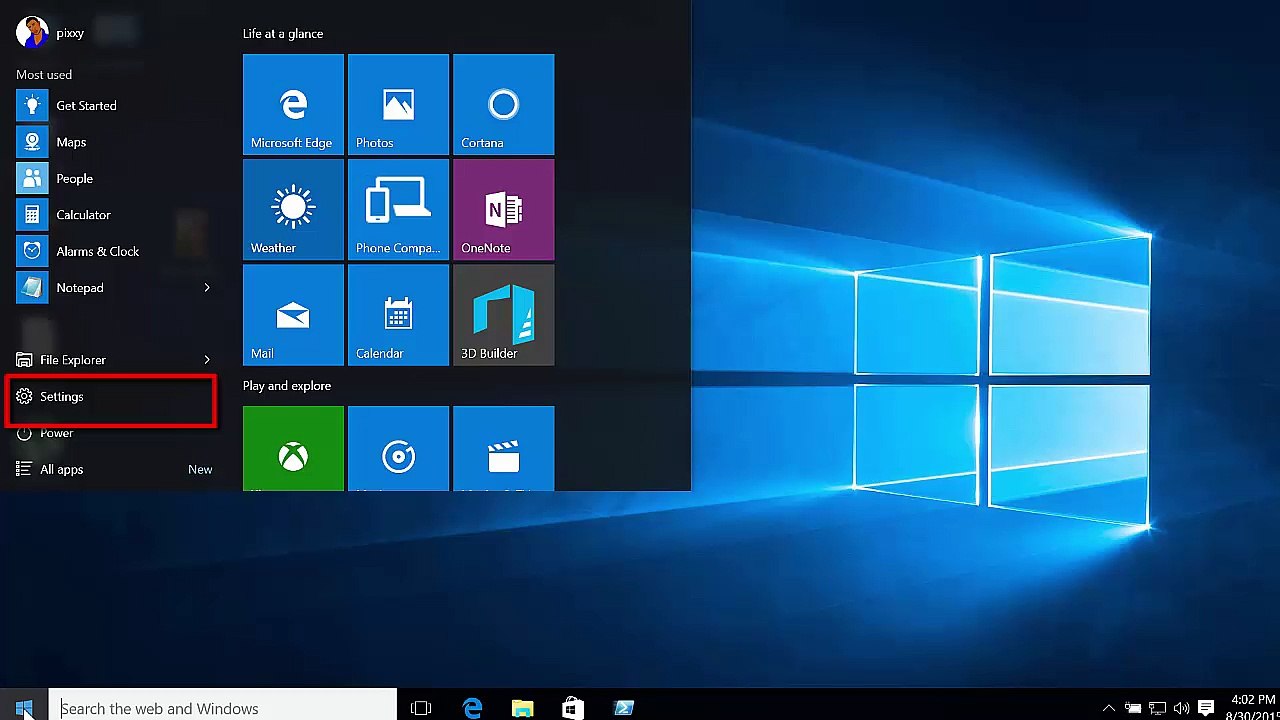
Task: Click the People app icon
Action: tap(32, 178)
